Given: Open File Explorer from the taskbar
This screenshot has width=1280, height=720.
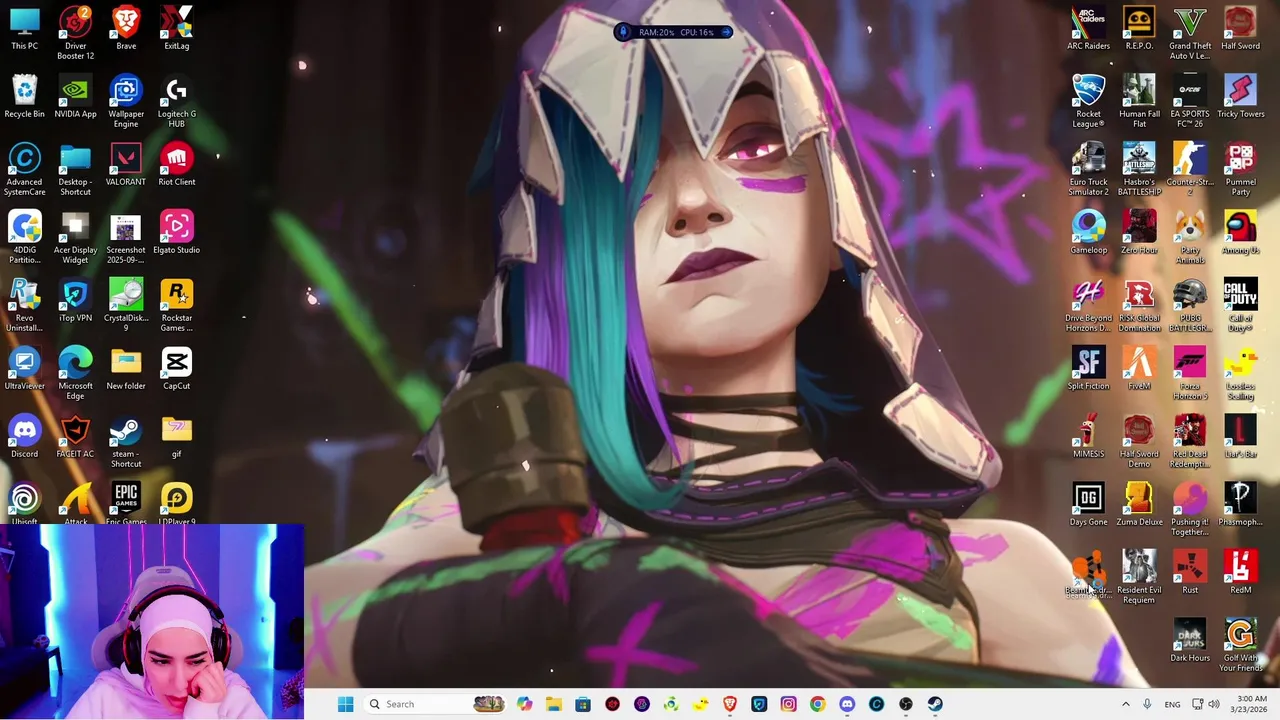Looking at the screenshot, I should 554,704.
